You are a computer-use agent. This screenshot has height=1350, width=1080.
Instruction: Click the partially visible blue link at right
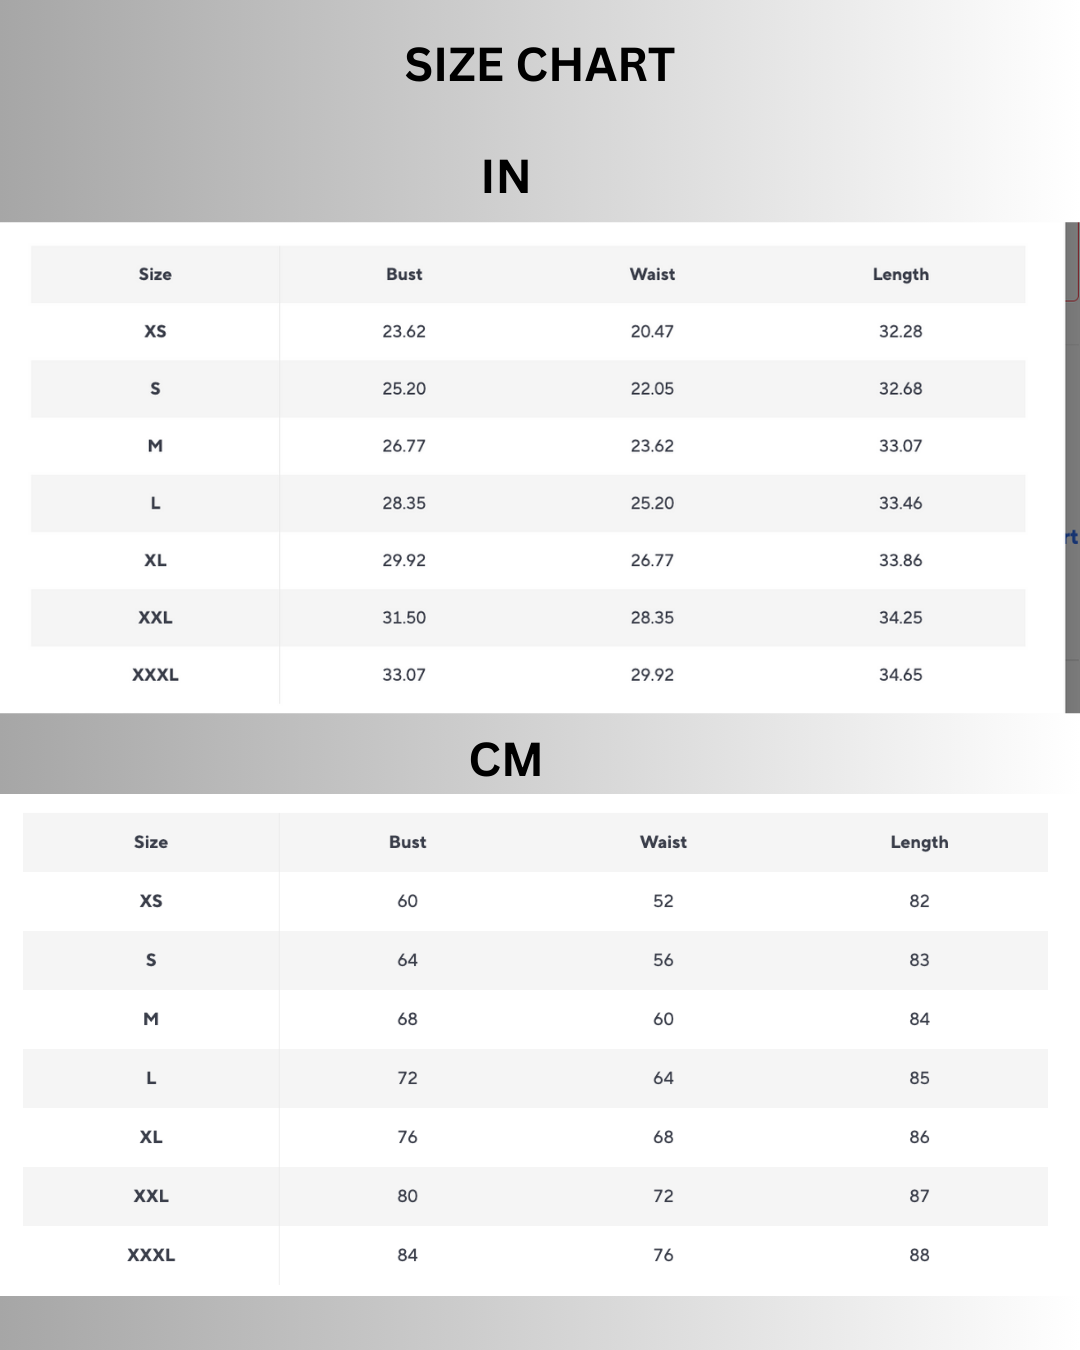tap(1072, 537)
